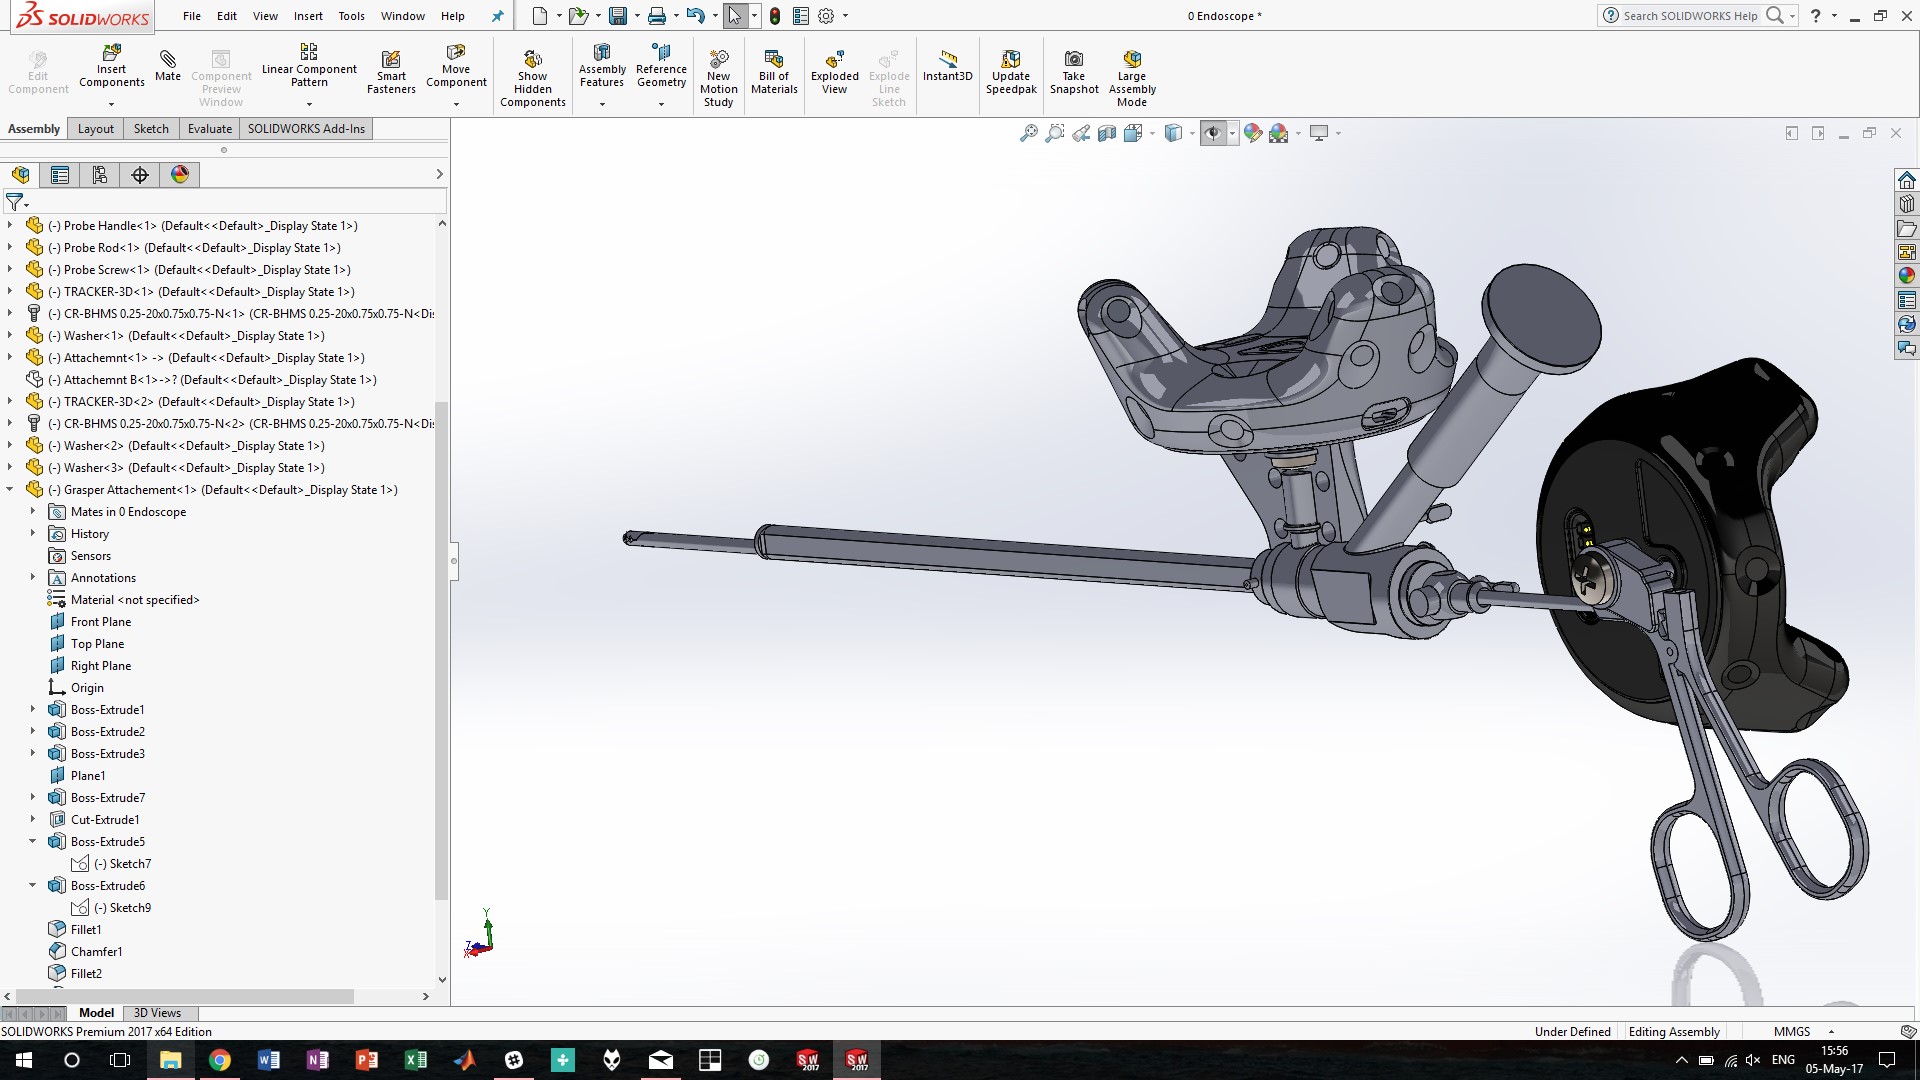This screenshot has width=1920, height=1080.
Task: Open the Section View tool
Action: [x=1107, y=133]
